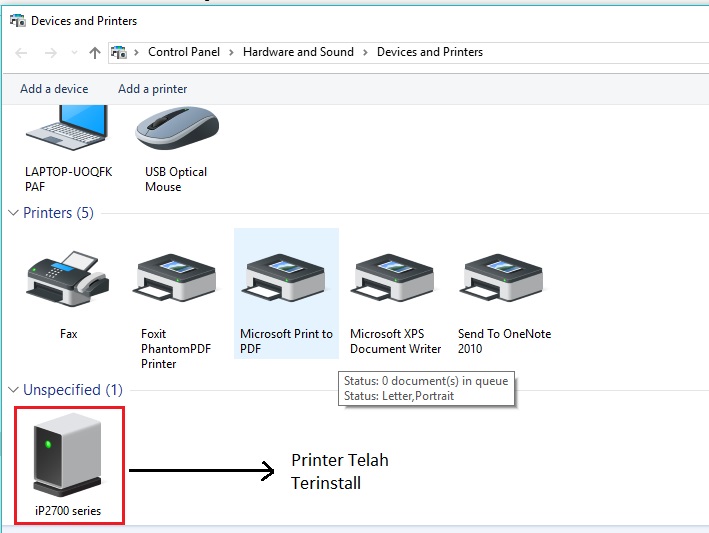Screen dimensions: 709x533
Task: Select the USB Optical Mouse icon
Action: [177, 128]
